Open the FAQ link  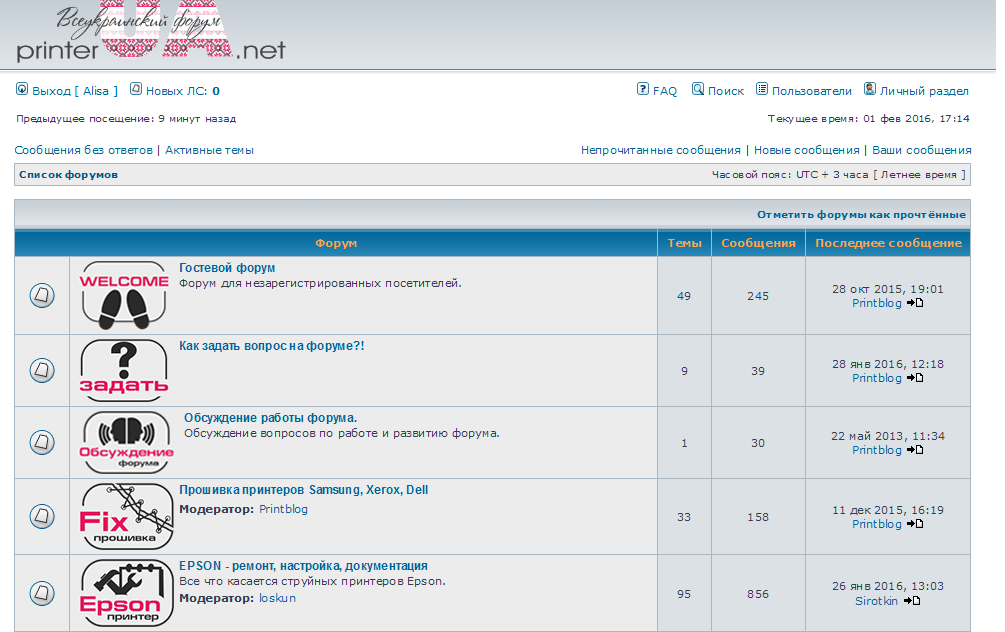coord(665,91)
